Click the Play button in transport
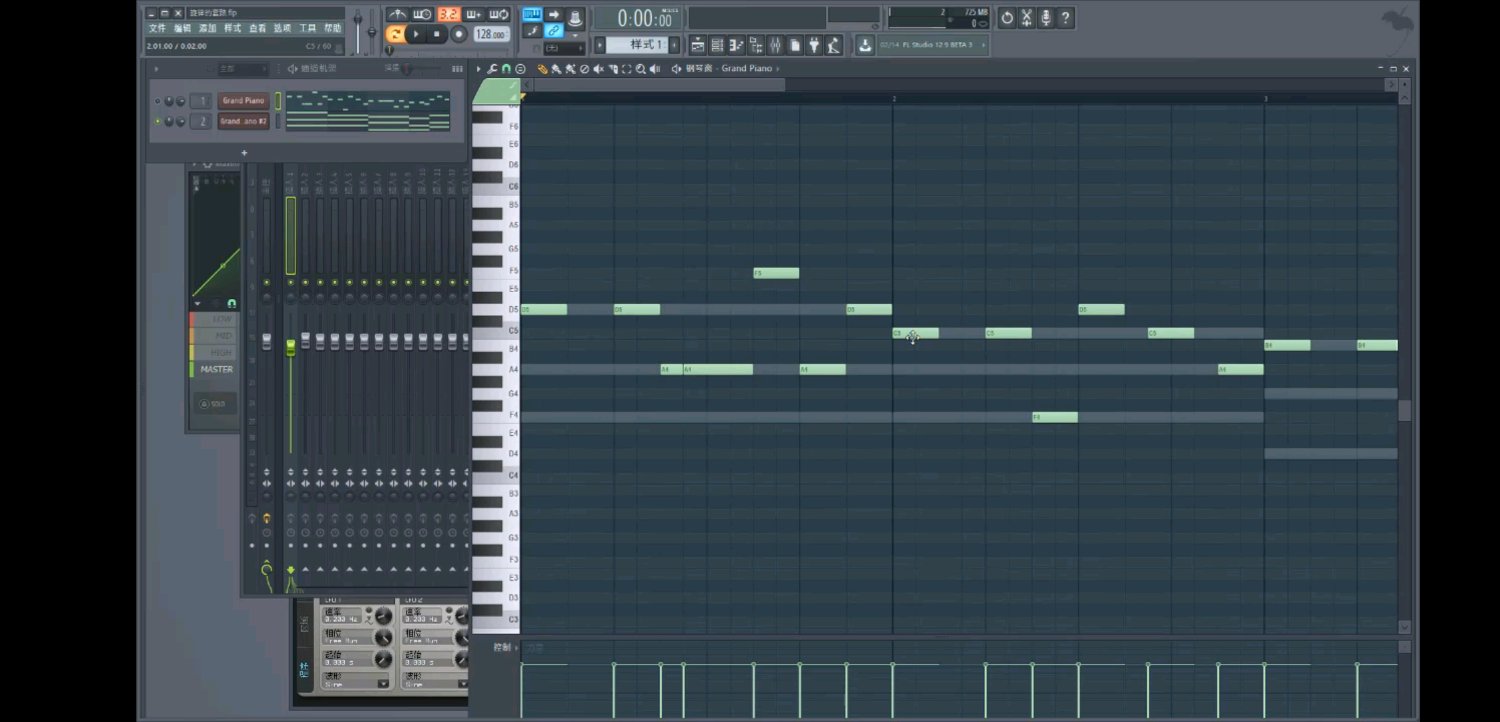The width and height of the screenshot is (1500, 722). click(416, 34)
